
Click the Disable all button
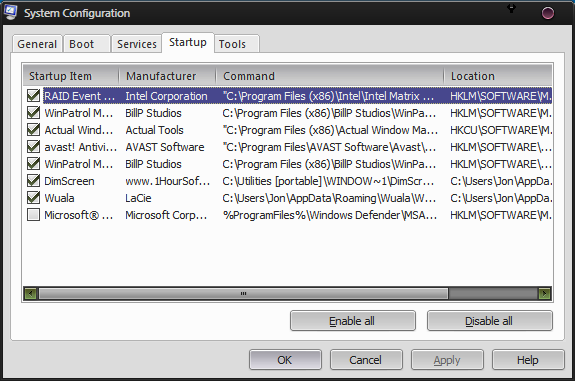490,321
